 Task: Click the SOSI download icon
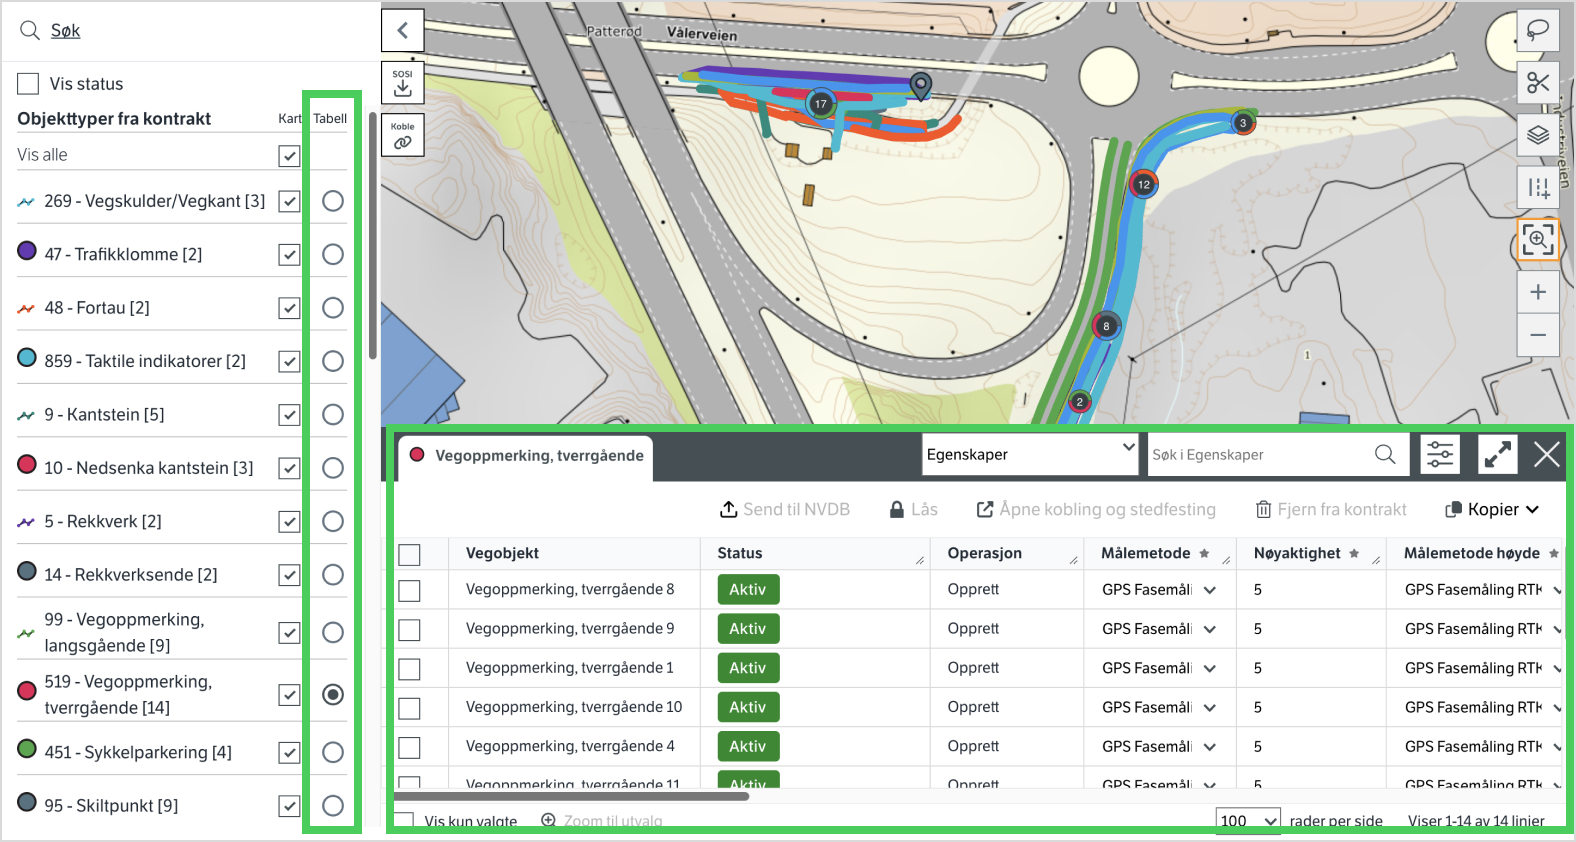[x=402, y=83]
